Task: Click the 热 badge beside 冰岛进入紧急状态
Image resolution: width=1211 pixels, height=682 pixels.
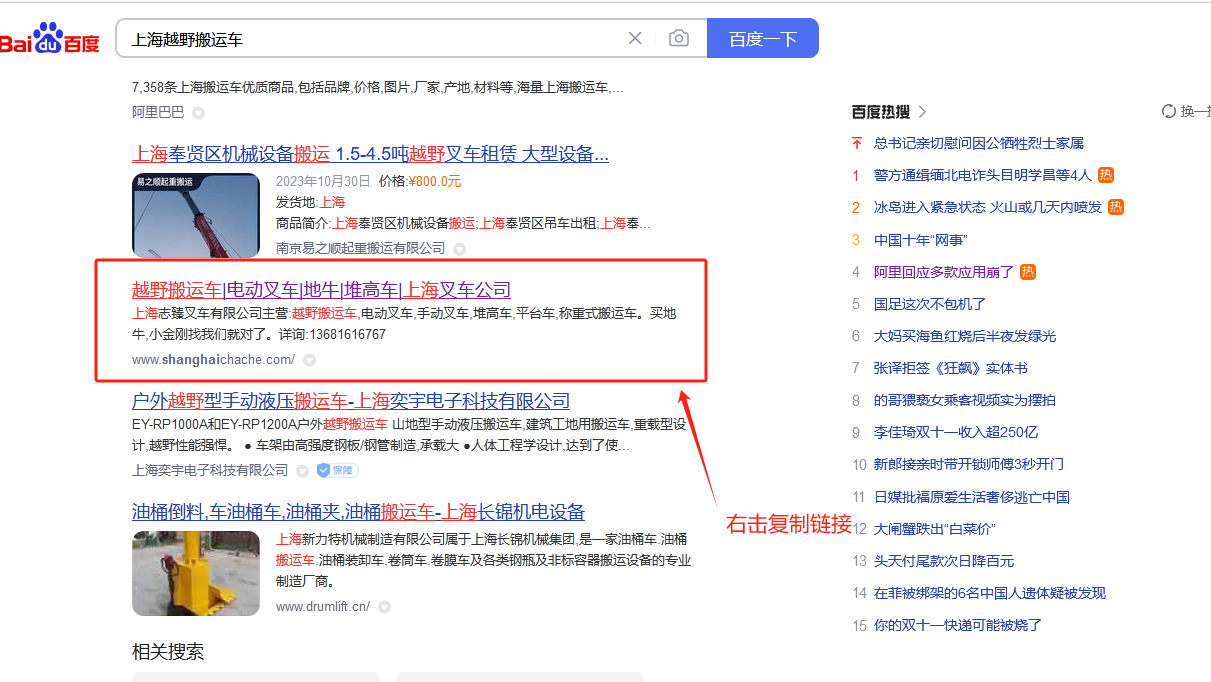Action: pyautogui.click(x=1116, y=207)
